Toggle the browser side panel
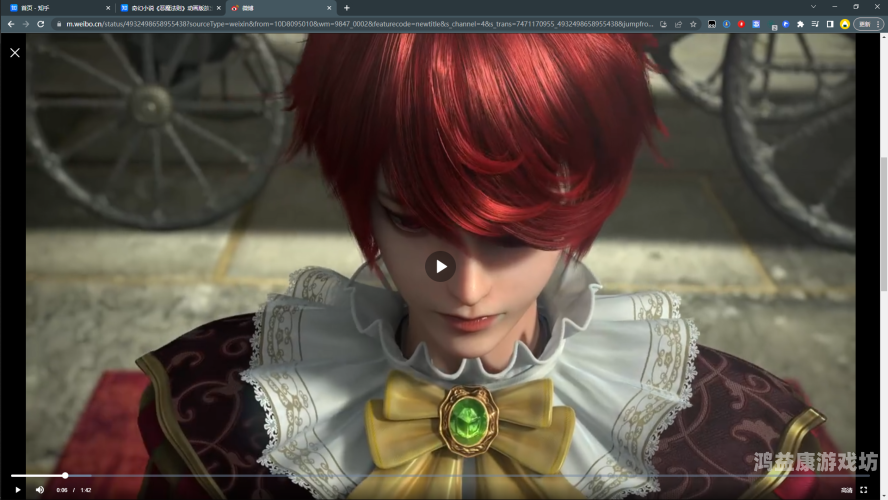The width and height of the screenshot is (888, 500). 829,24
